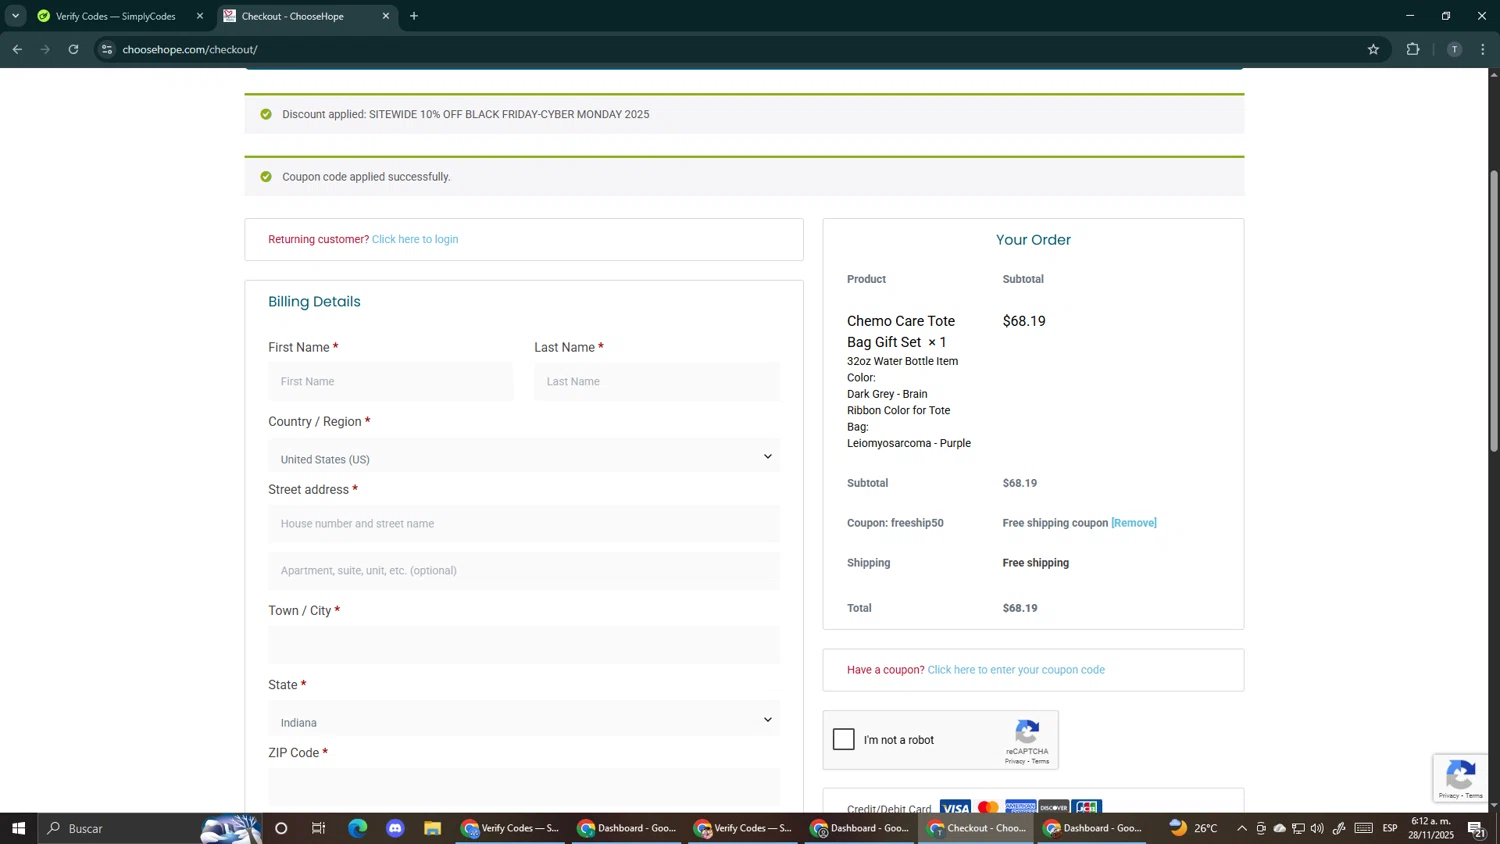The width and height of the screenshot is (1500, 844).
Task: Click the browser back arrow
Action: (x=17, y=49)
